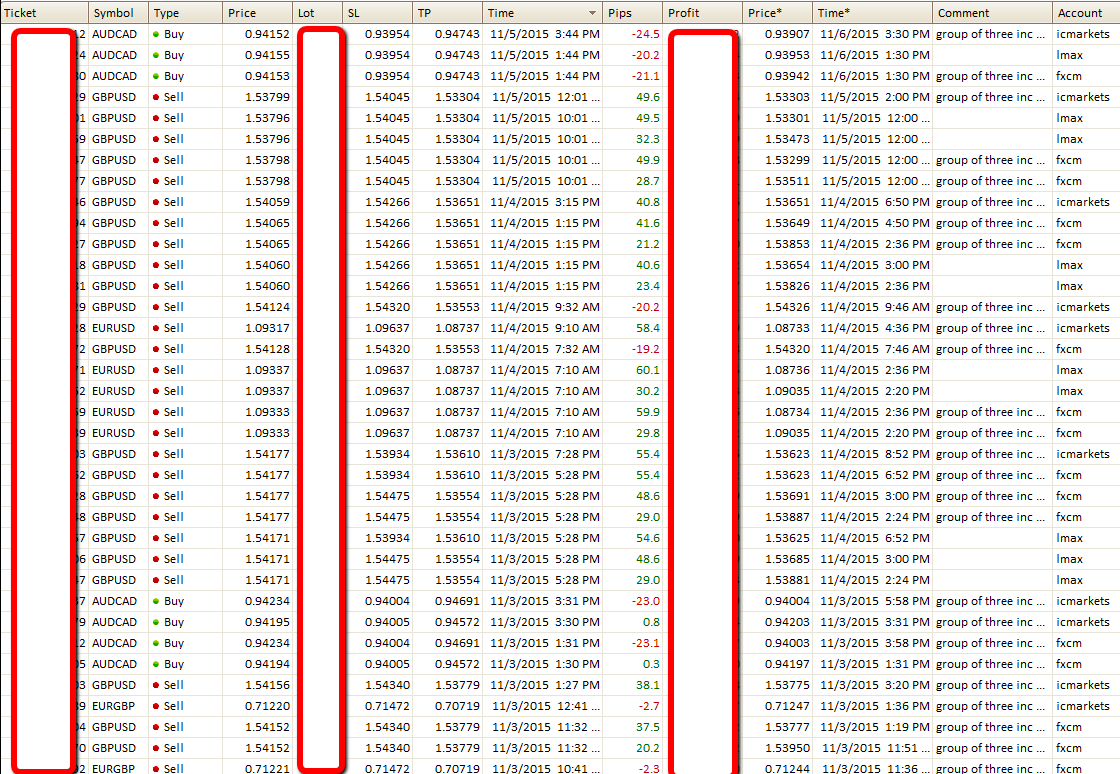Select the Pips value -21.1
The image size is (1120, 774).
coord(646,76)
